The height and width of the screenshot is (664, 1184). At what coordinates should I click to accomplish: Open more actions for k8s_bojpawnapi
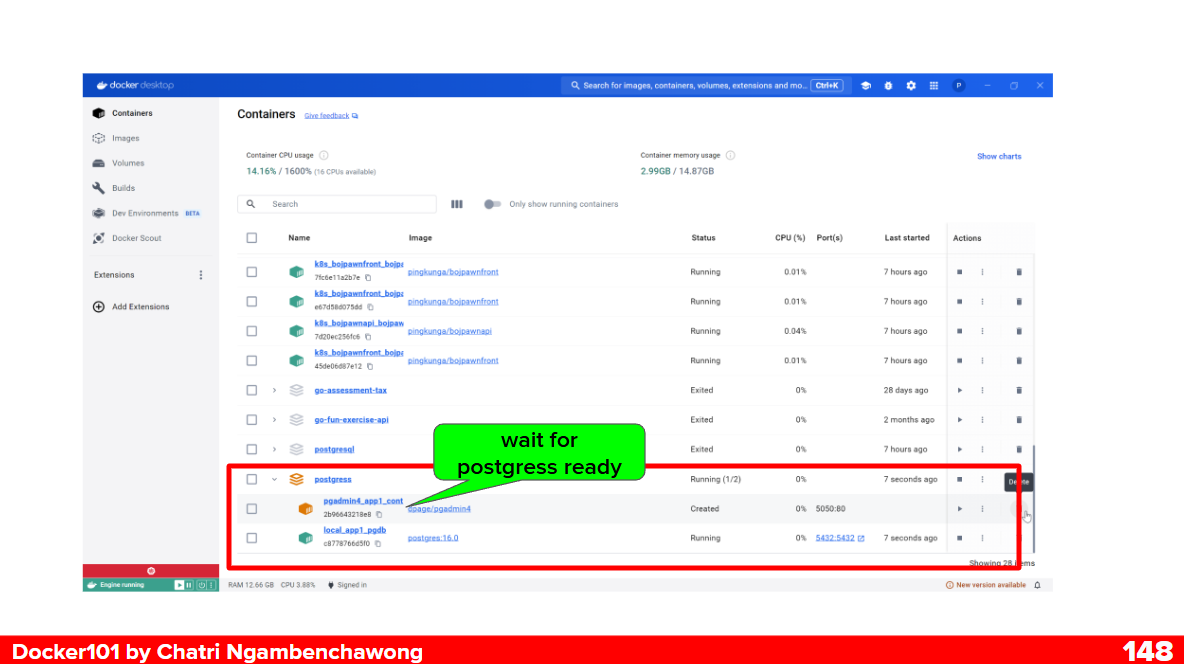pos(982,331)
